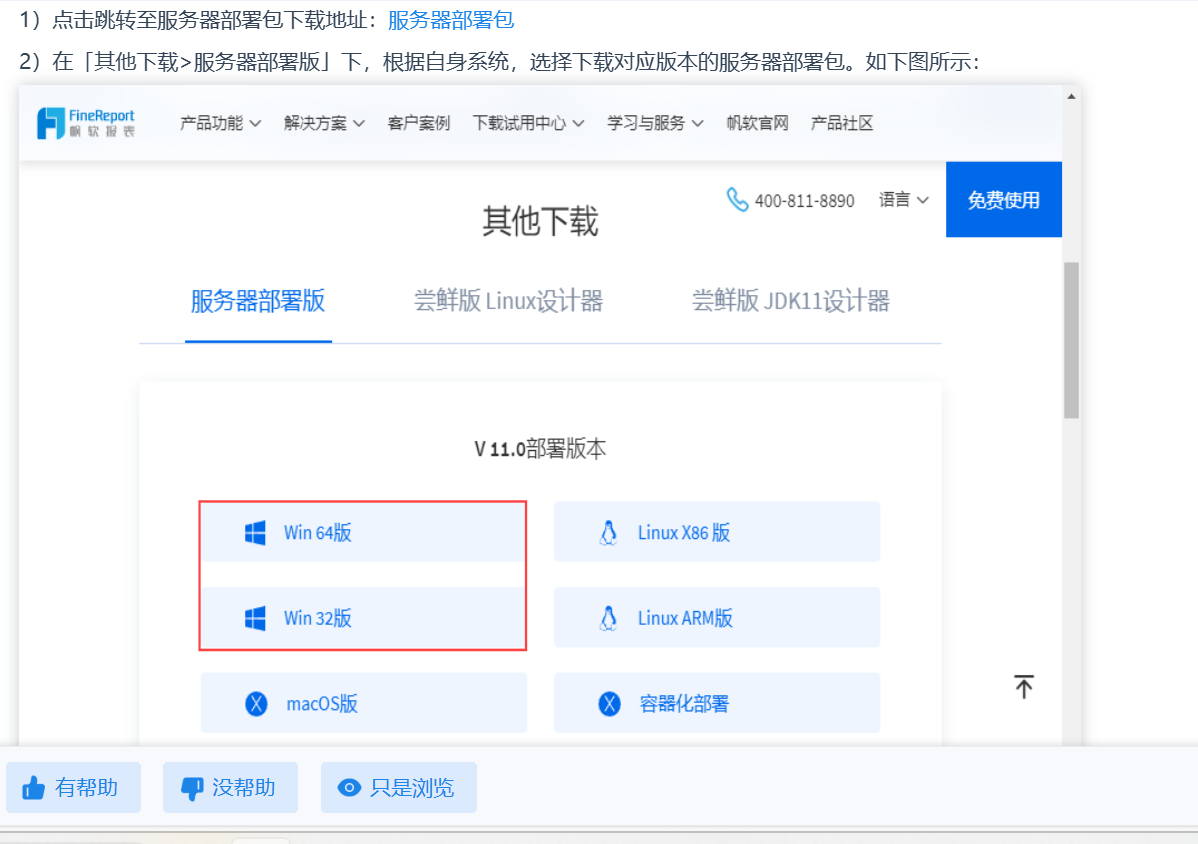Image resolution: width=1198 pixels, height=844 pixels.
Task: Expand the 学习与服务 dropdown menu
Action: [x=655, y=123]
